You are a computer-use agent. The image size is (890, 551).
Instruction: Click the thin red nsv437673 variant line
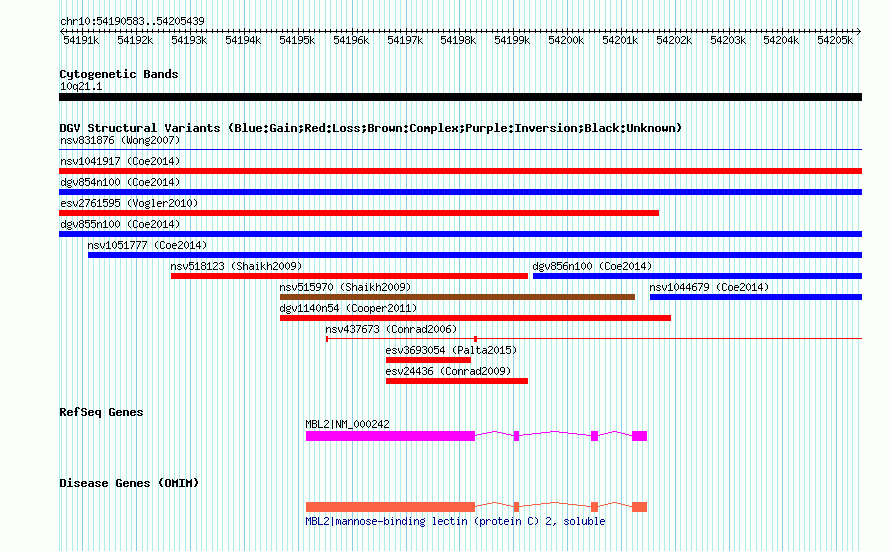(x=594, y=339)
